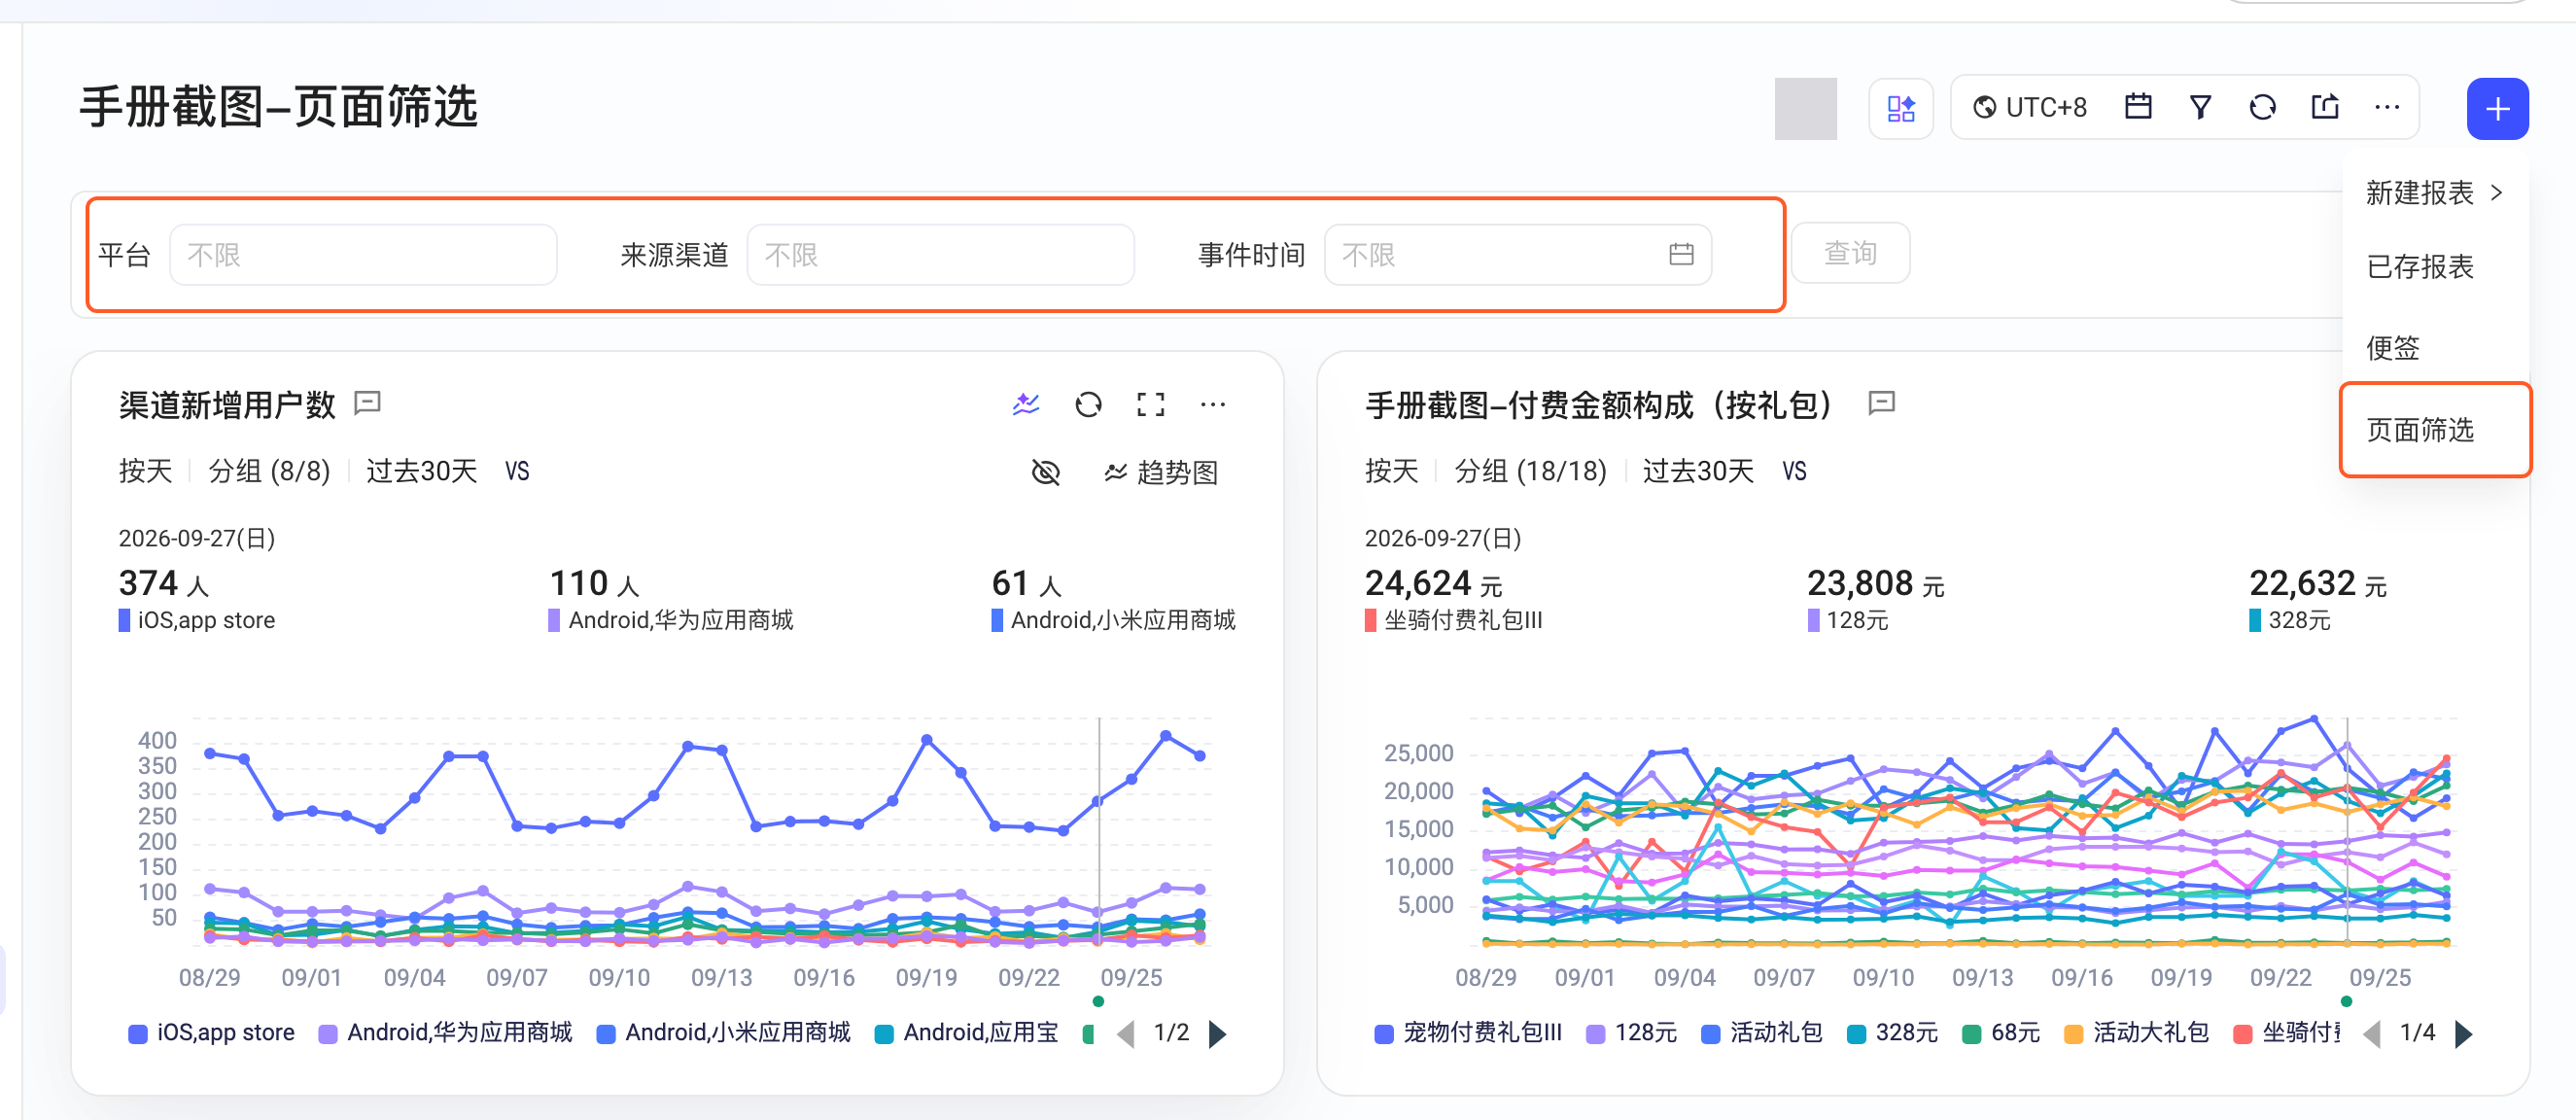
Task: Click VS compare on 渠道新增用户数
Action: click(x=517, y=471)
